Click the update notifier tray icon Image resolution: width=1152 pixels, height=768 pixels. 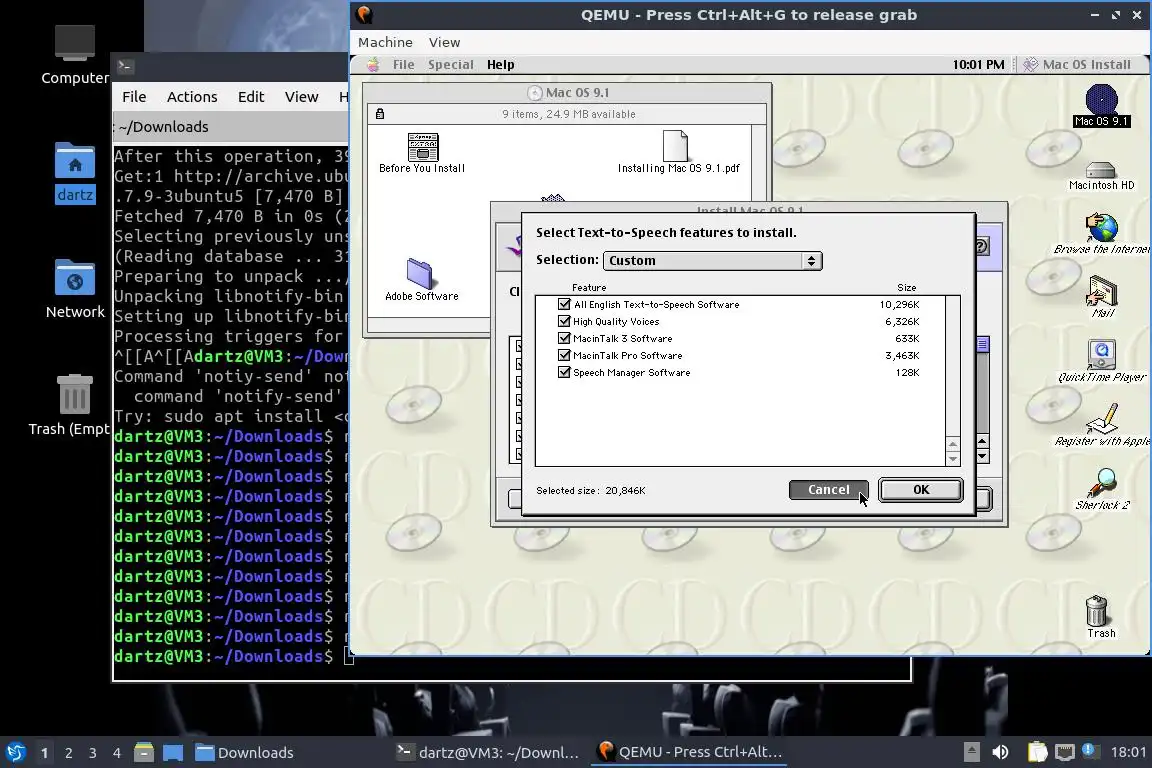tap(1090, 751)
